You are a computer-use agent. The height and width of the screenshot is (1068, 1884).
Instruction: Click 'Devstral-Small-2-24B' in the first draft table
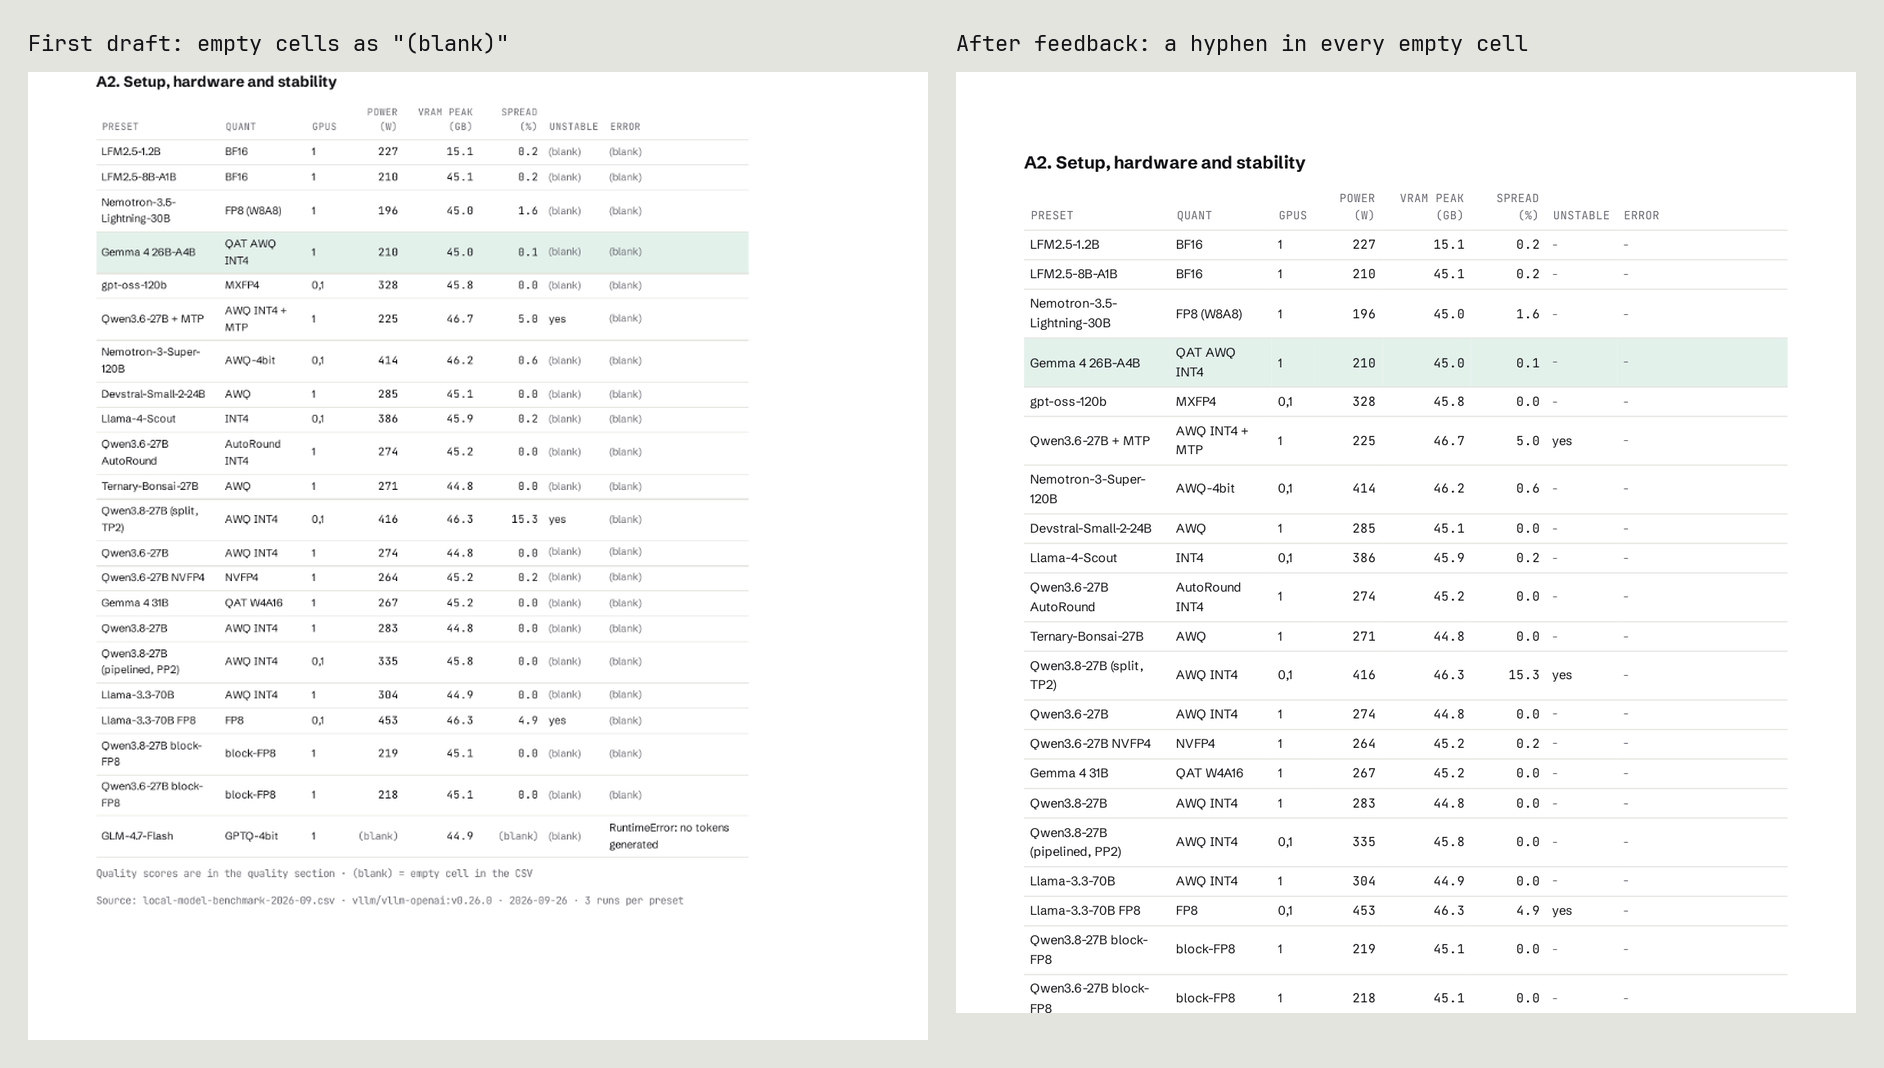click(153, 394)
